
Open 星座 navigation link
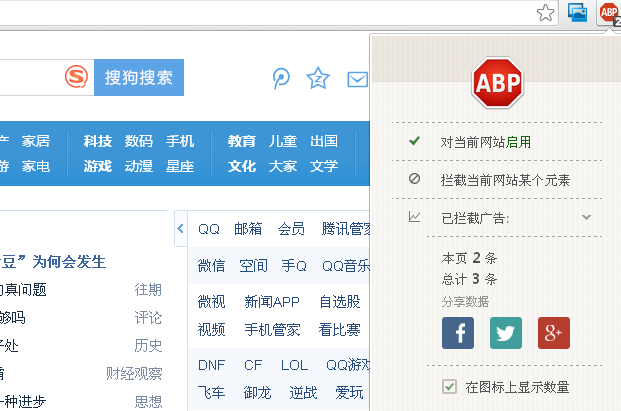[x=180, y=166]
